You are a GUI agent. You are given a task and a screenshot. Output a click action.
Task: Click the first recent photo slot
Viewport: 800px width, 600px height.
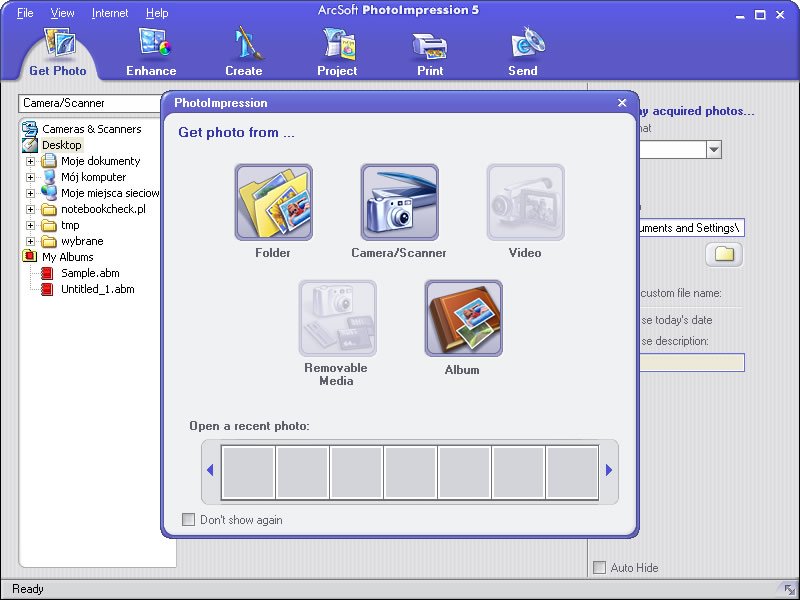tap(248, 472)
